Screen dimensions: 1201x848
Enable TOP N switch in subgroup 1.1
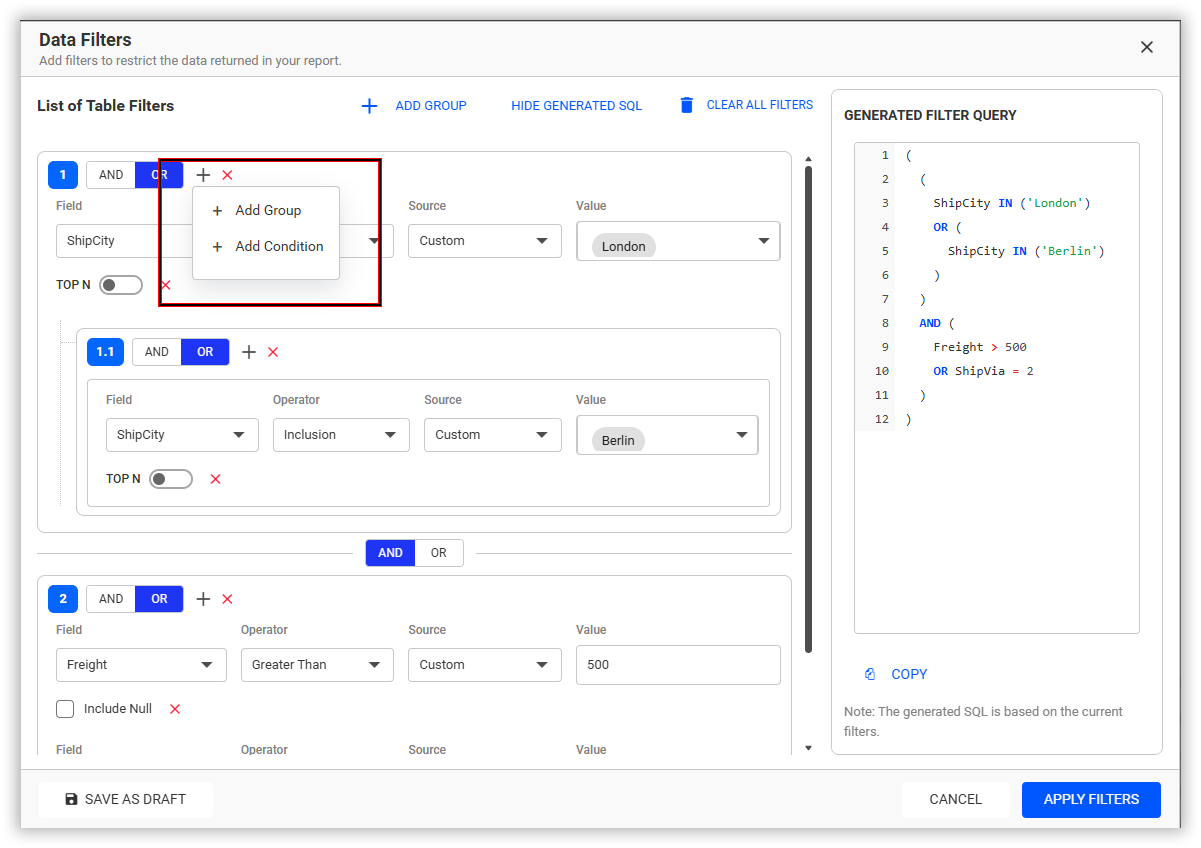click(x=170, y=479)
